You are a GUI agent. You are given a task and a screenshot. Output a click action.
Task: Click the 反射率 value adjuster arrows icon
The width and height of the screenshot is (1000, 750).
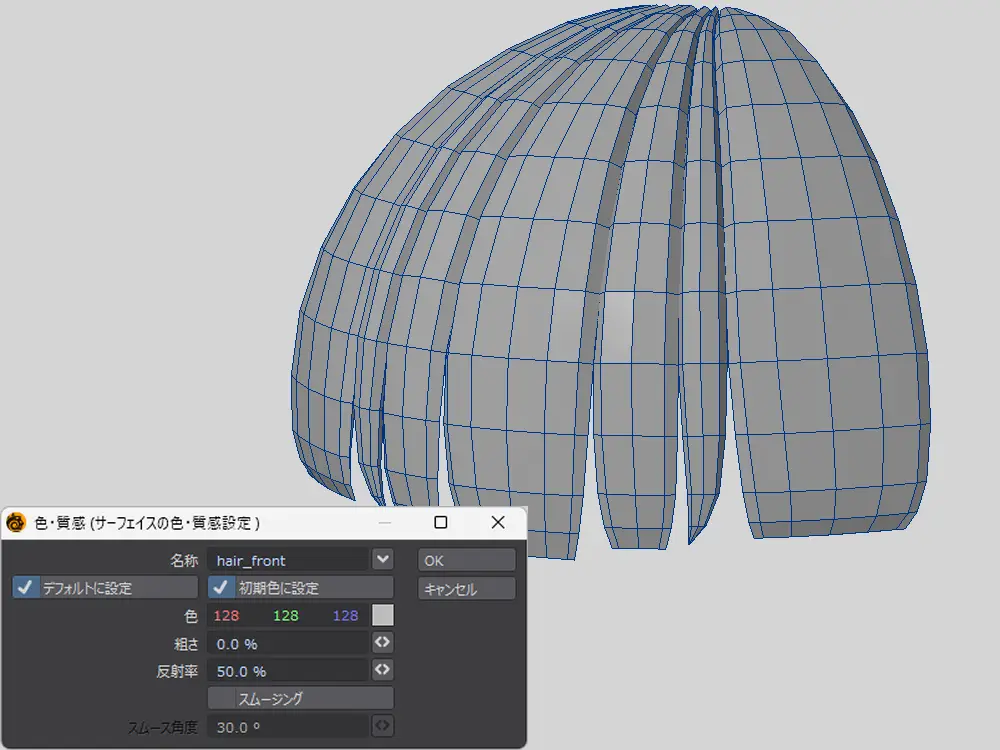pyautogui.click(x=382, y=670)
